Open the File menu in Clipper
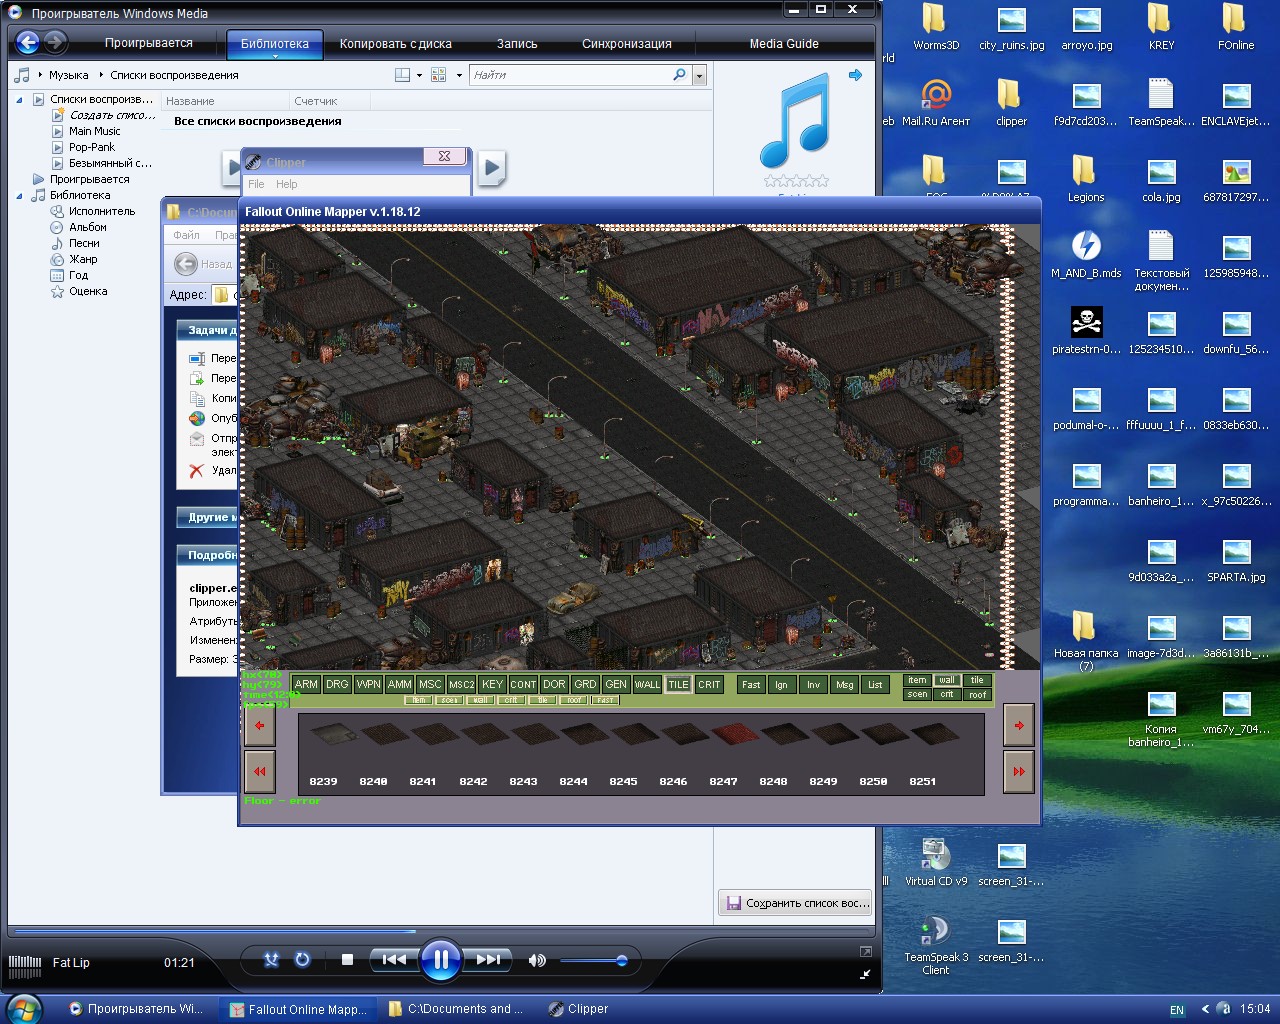Viewport: 1280px width, 1024px height. (x=256, y=184)
